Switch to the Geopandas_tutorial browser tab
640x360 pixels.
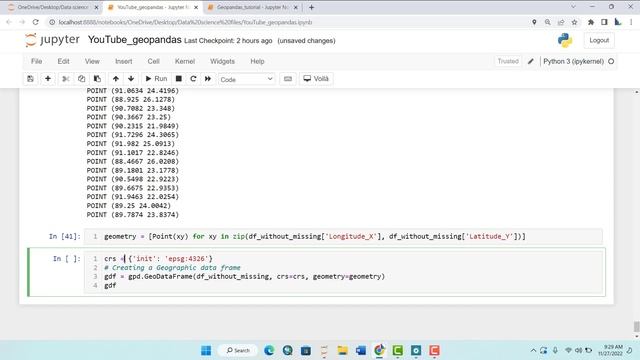[x=253, y=7]
